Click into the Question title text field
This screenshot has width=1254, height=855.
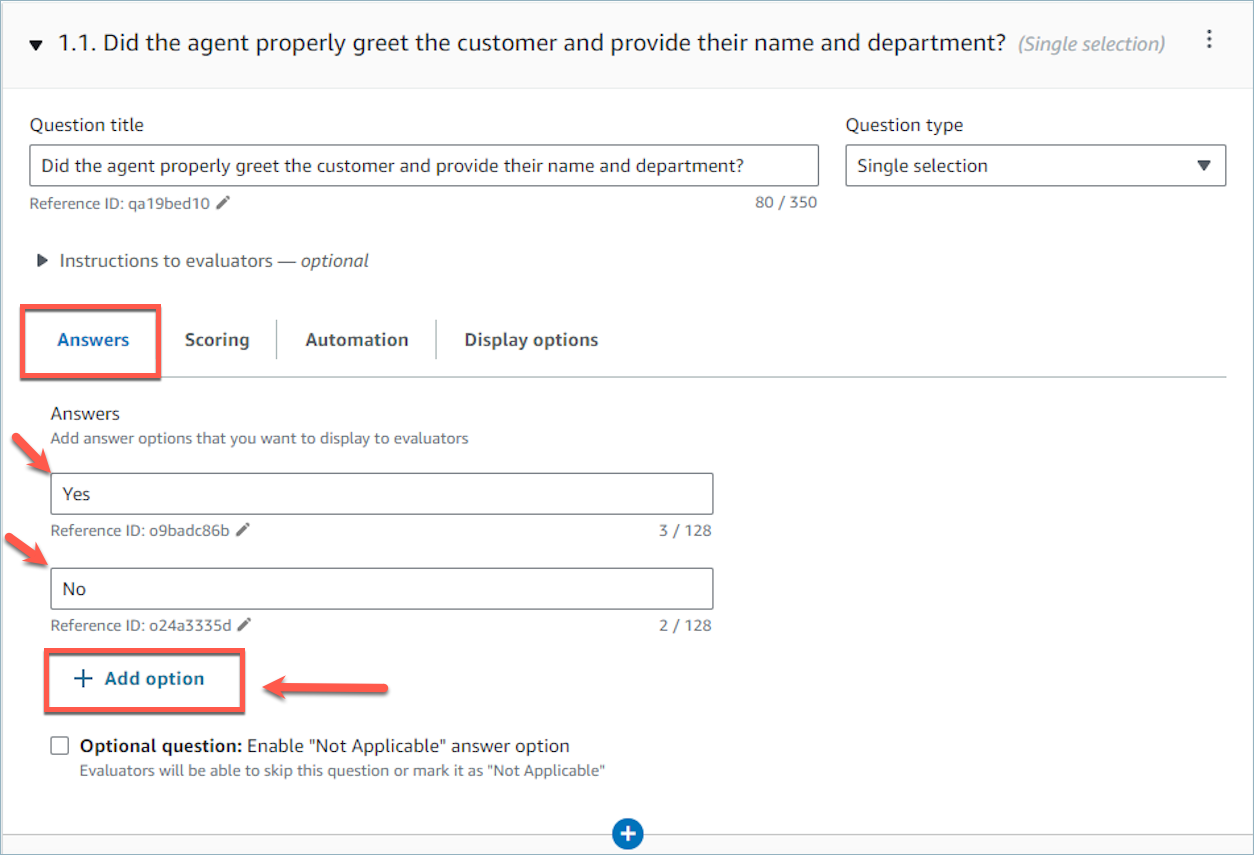(x=423, y=166)
